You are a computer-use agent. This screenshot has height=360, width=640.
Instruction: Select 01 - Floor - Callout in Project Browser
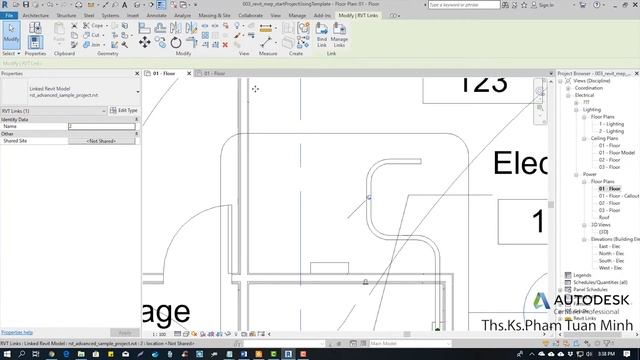(x=619, y=196)
